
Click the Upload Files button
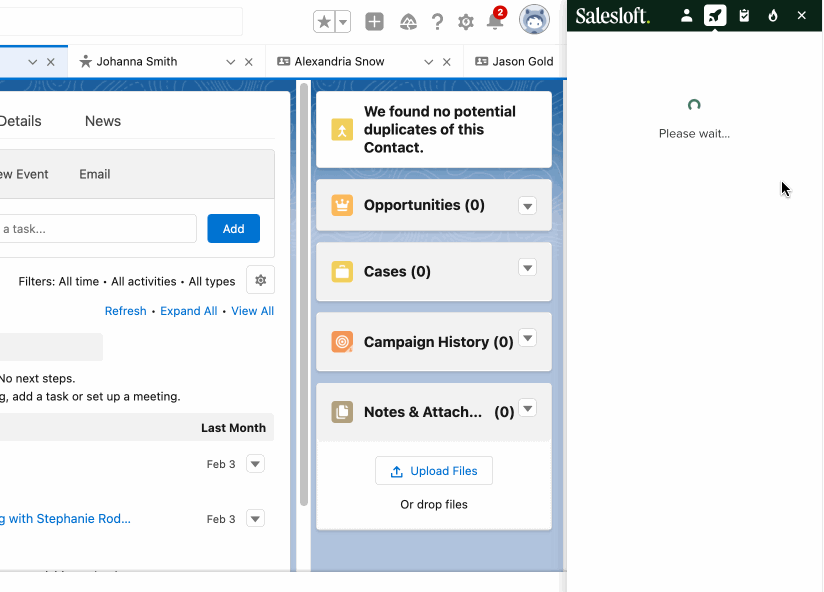433,470
